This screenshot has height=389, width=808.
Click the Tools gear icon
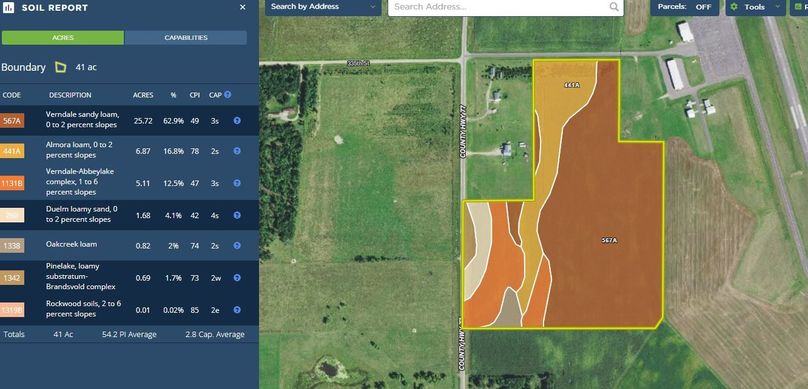click(x=734, y=7)
